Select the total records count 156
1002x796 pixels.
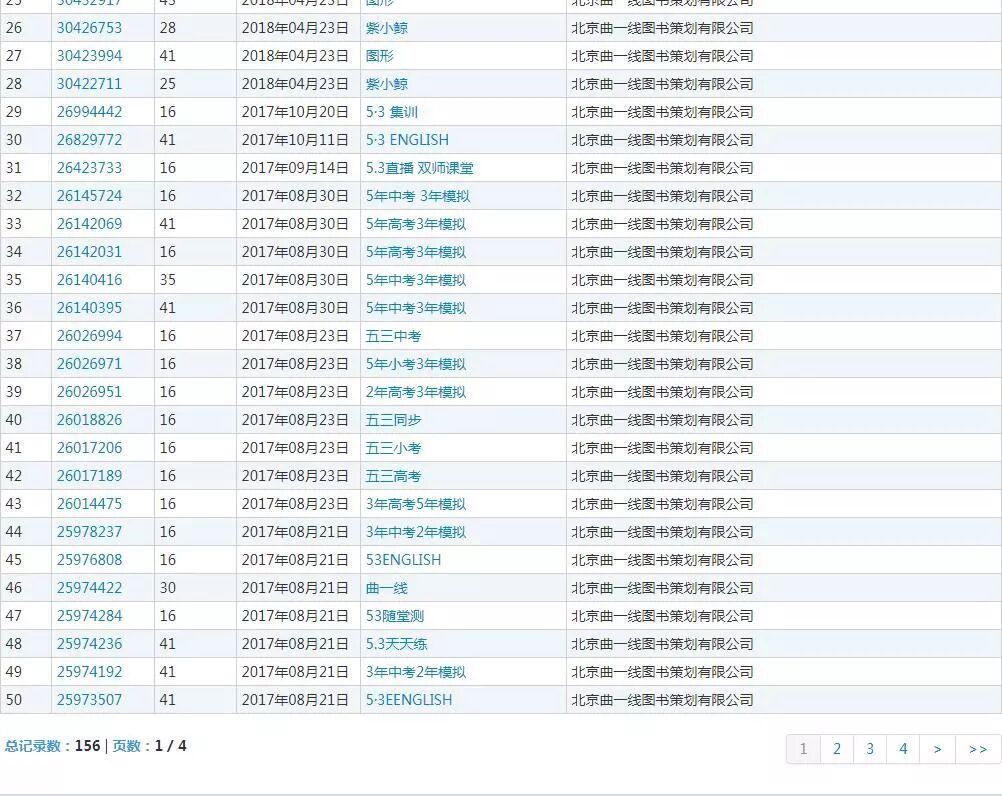pos(88,746)
